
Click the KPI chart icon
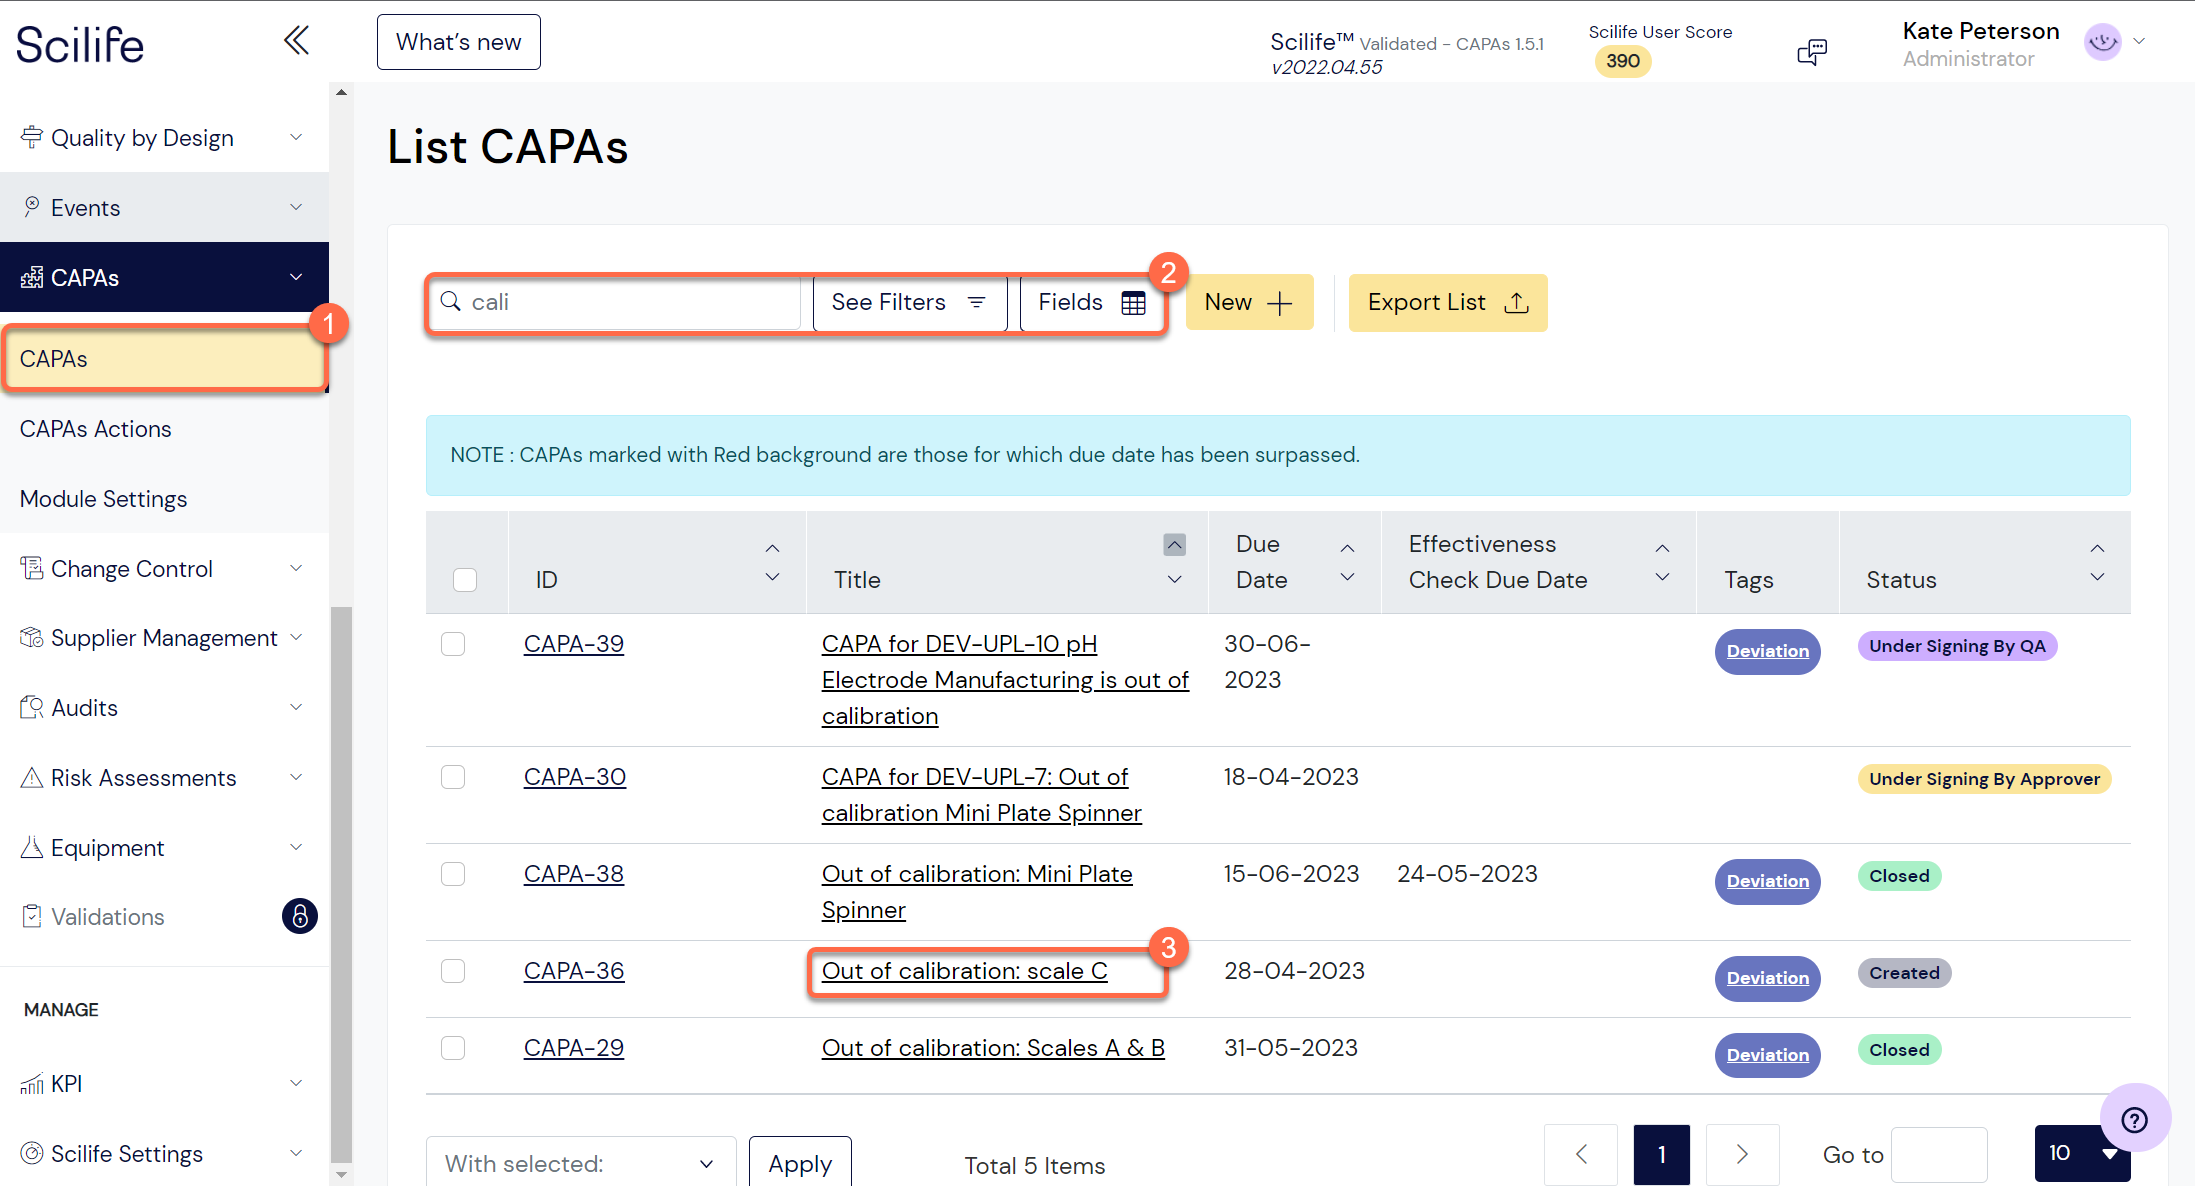[32, 1083]
